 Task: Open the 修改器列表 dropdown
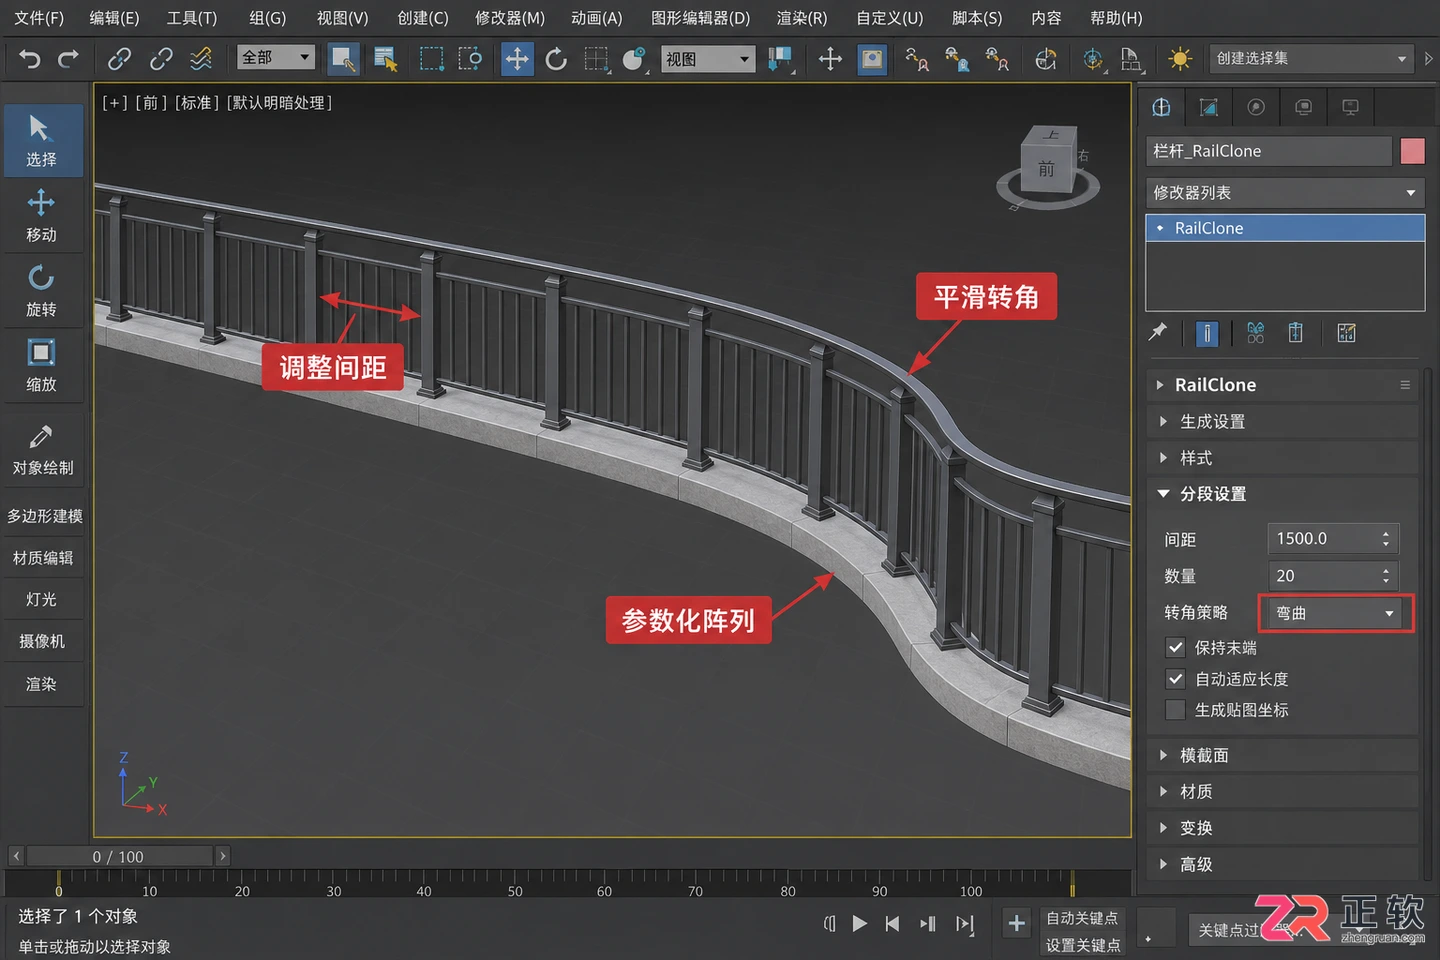(x=1285, y=193)
